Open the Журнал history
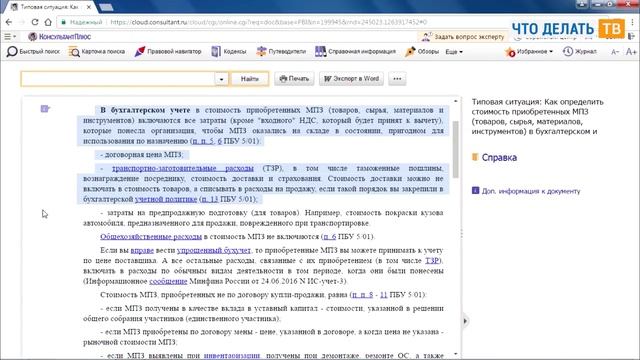Screen dimensions: 640x360 coord(580,51)
